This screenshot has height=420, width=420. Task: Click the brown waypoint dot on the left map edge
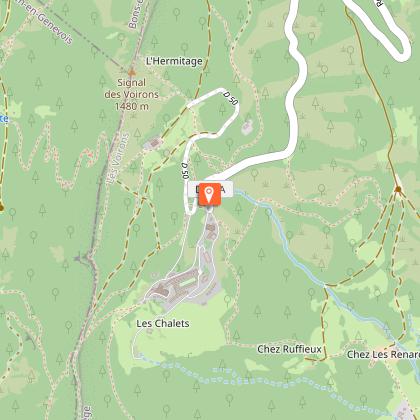(1, 208)
